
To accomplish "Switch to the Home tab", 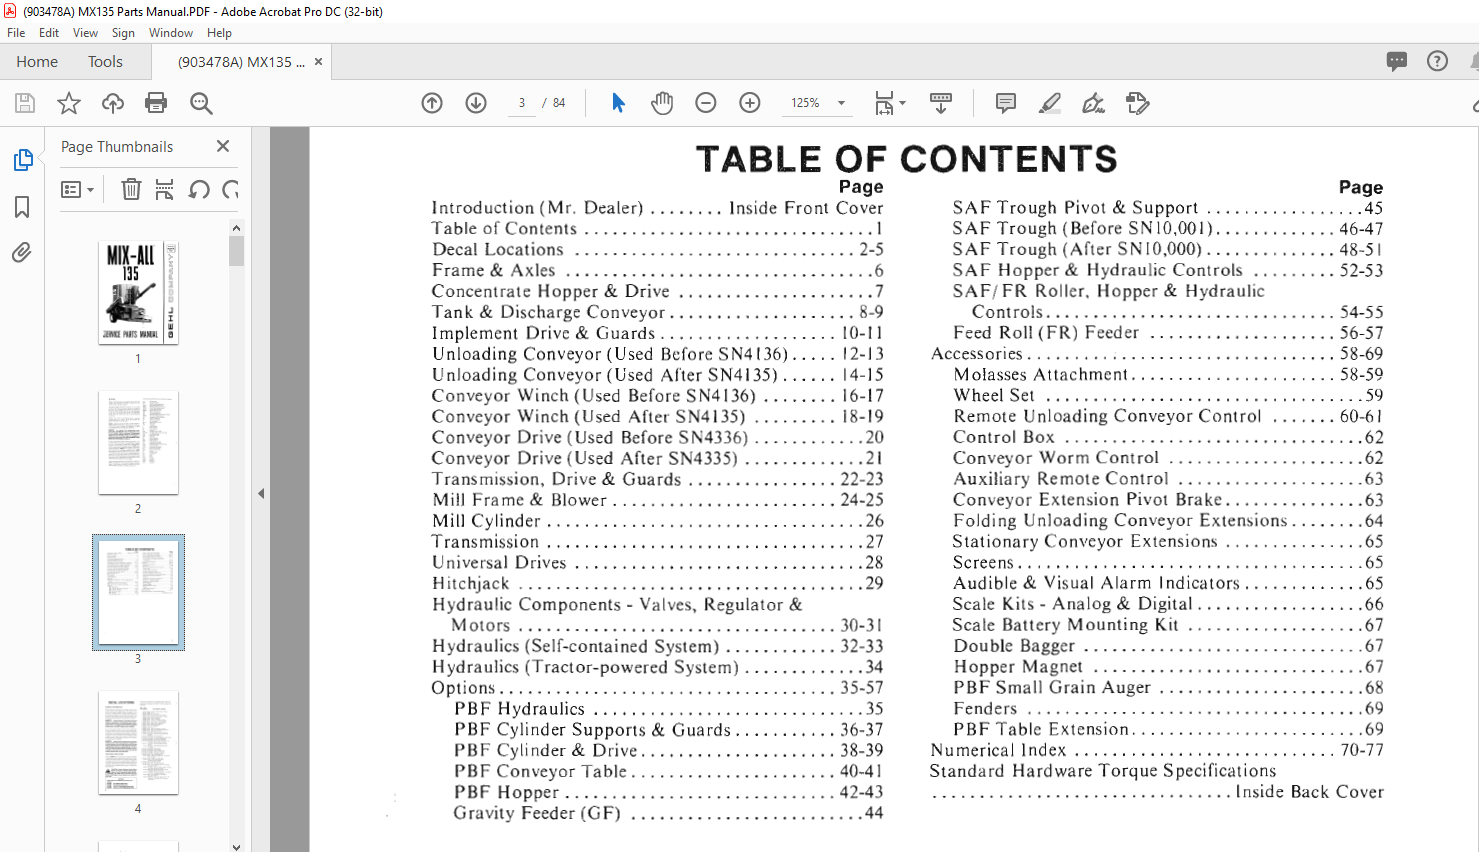I will click(37, 61).
